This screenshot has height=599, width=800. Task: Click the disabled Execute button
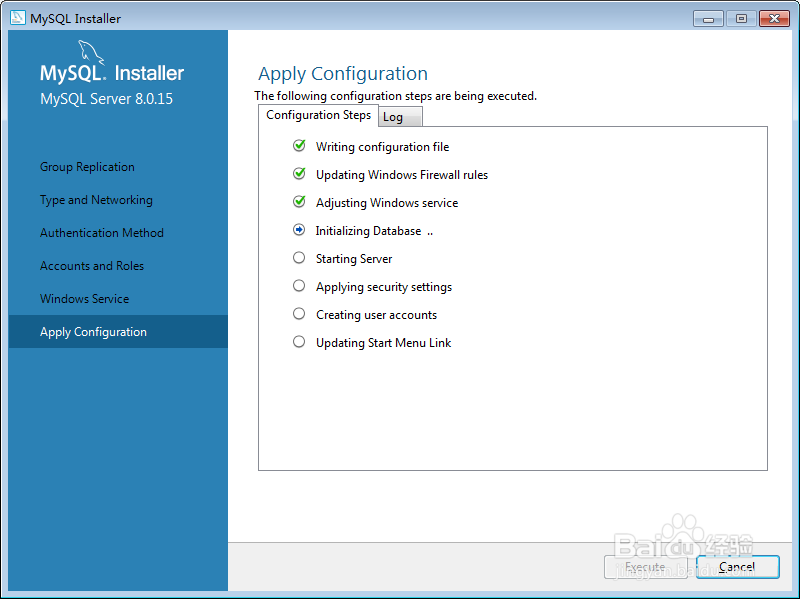(645, 567)
